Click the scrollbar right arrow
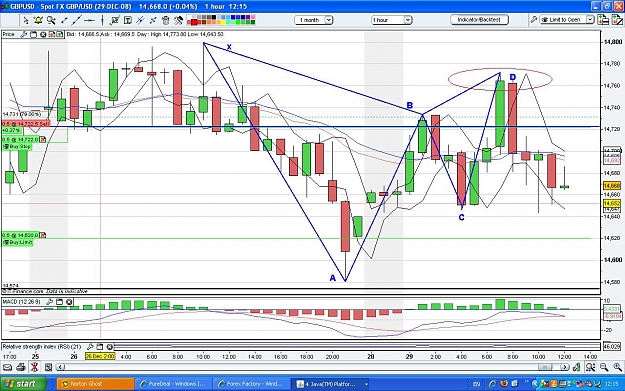 (565, 367)
